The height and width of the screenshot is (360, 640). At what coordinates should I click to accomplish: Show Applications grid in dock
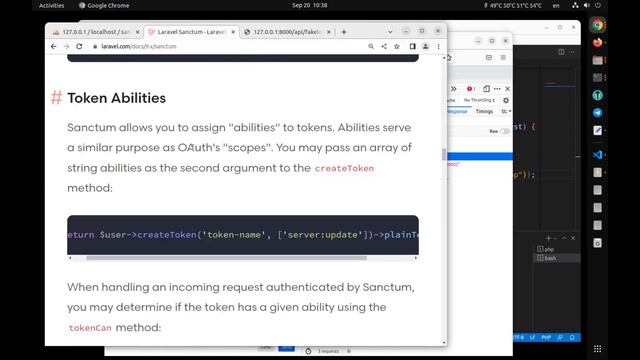click(x=598, y=349)
